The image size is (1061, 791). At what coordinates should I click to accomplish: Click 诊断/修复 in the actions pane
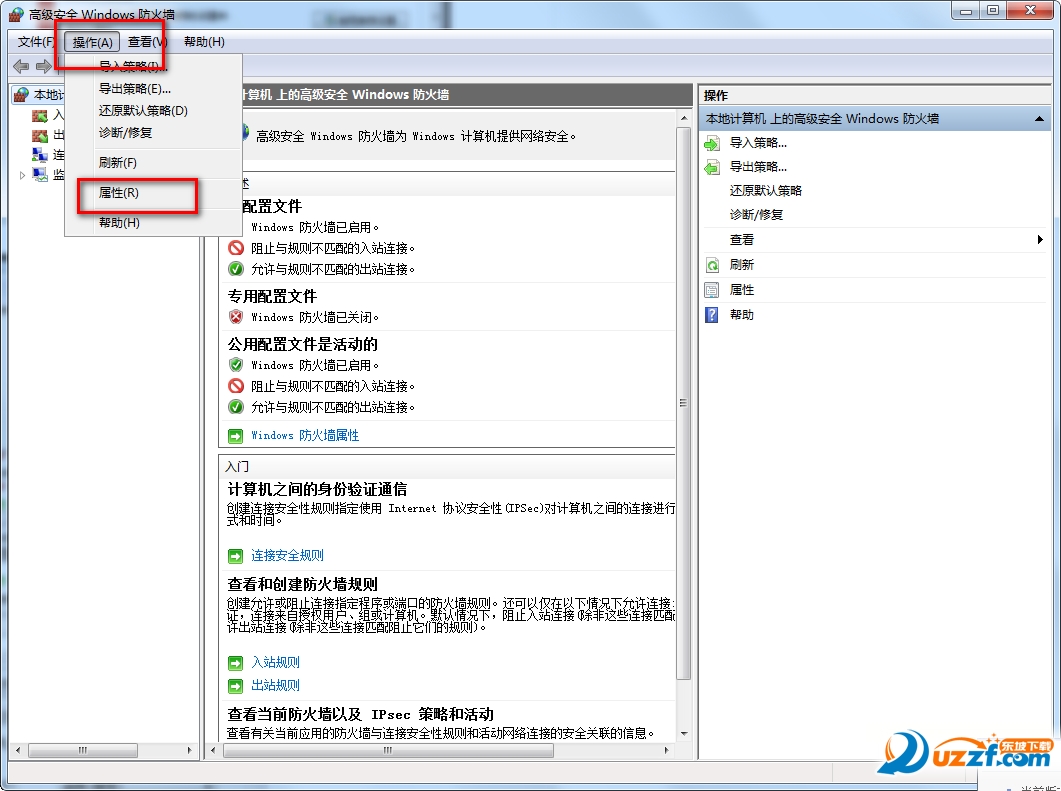pos(756,214)
